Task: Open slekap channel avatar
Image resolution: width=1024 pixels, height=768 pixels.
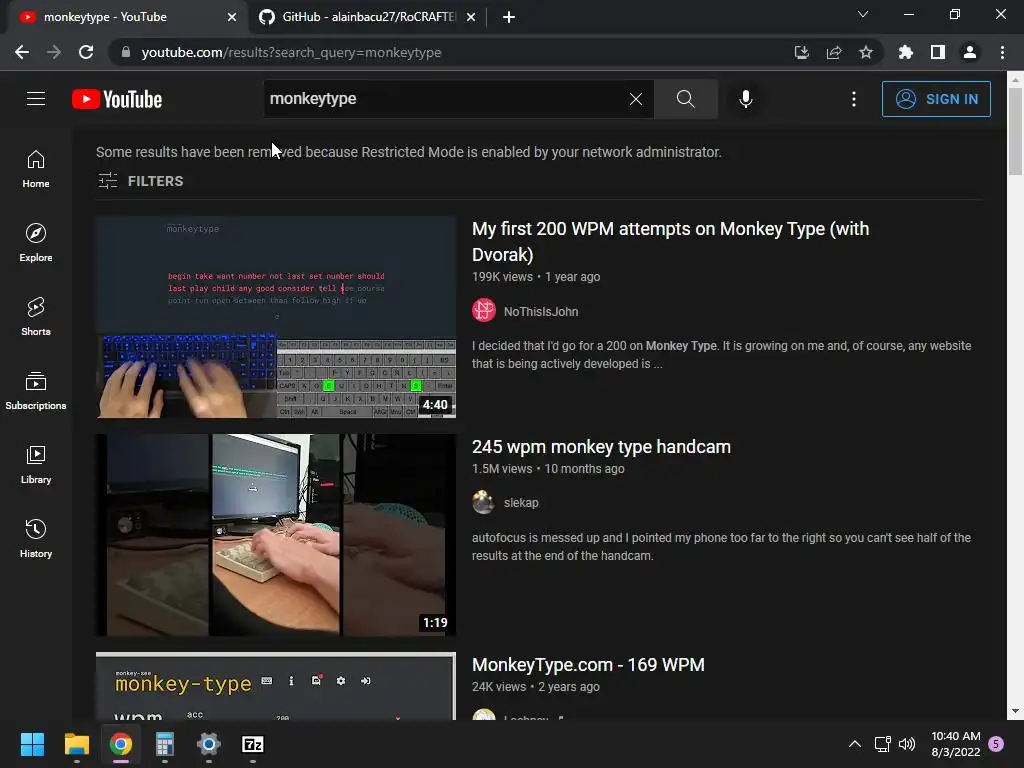Action: (484, 502)
